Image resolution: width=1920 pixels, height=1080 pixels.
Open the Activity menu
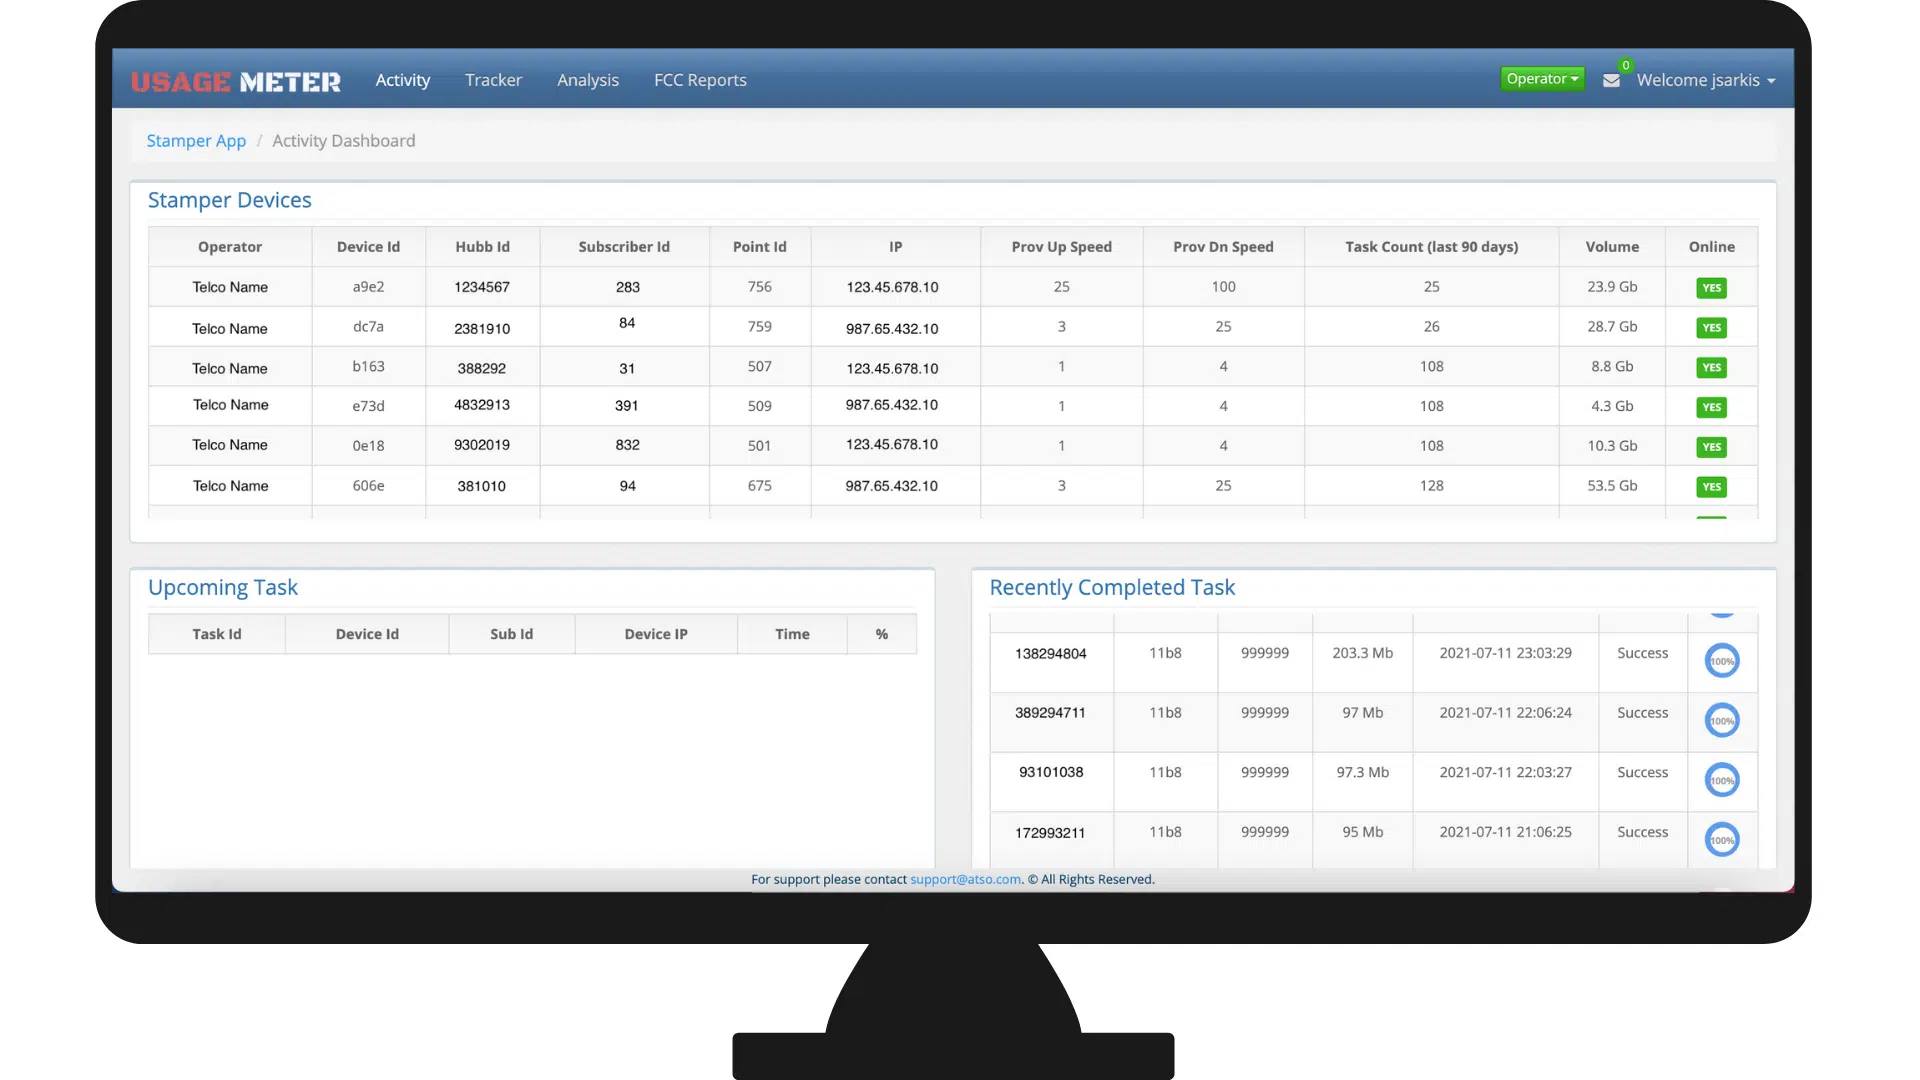click(x=403, y=80)
